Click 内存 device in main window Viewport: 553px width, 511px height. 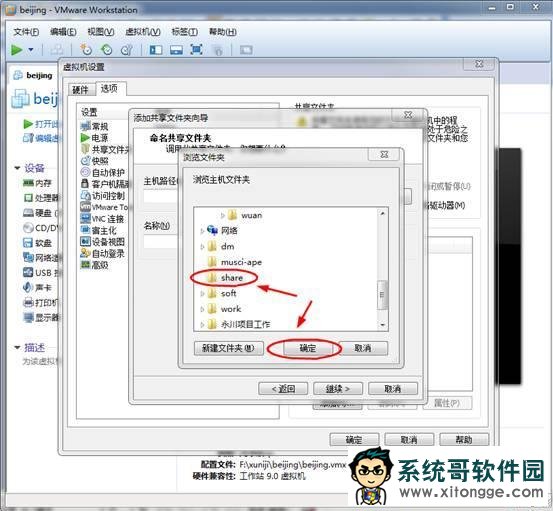(38, 183)
